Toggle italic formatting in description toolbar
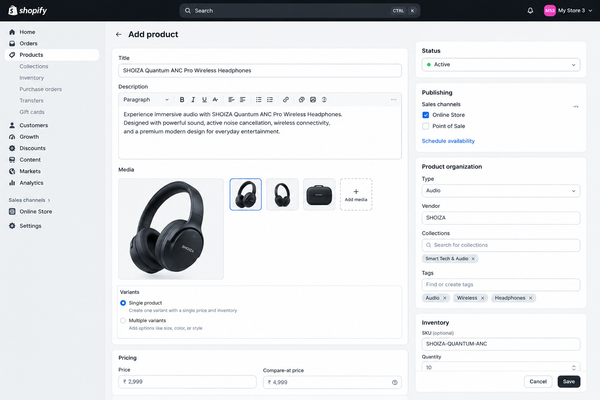 point(193,100)
